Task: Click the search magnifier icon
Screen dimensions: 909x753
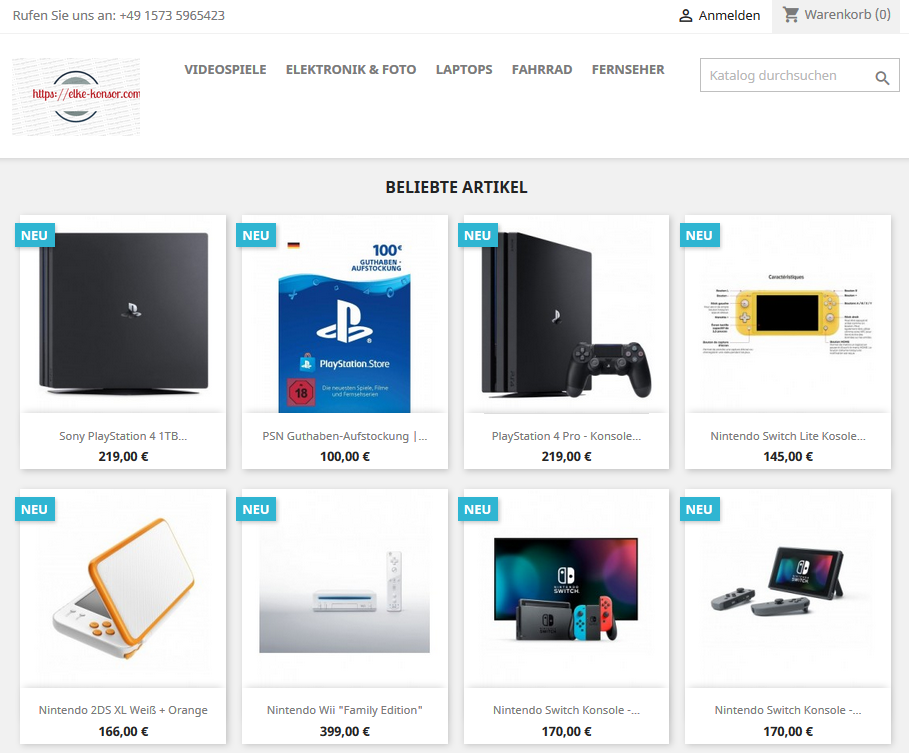Action: 882,78
